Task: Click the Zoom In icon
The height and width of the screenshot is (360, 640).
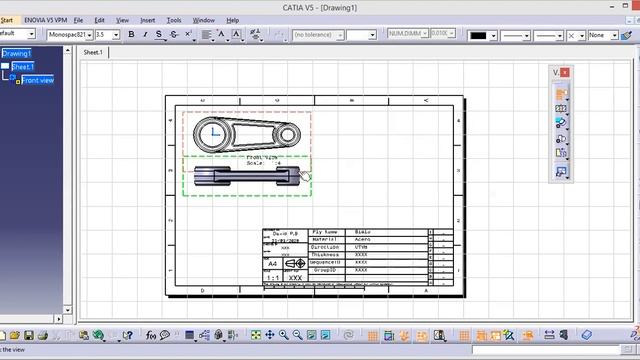Action: point(284,335)
